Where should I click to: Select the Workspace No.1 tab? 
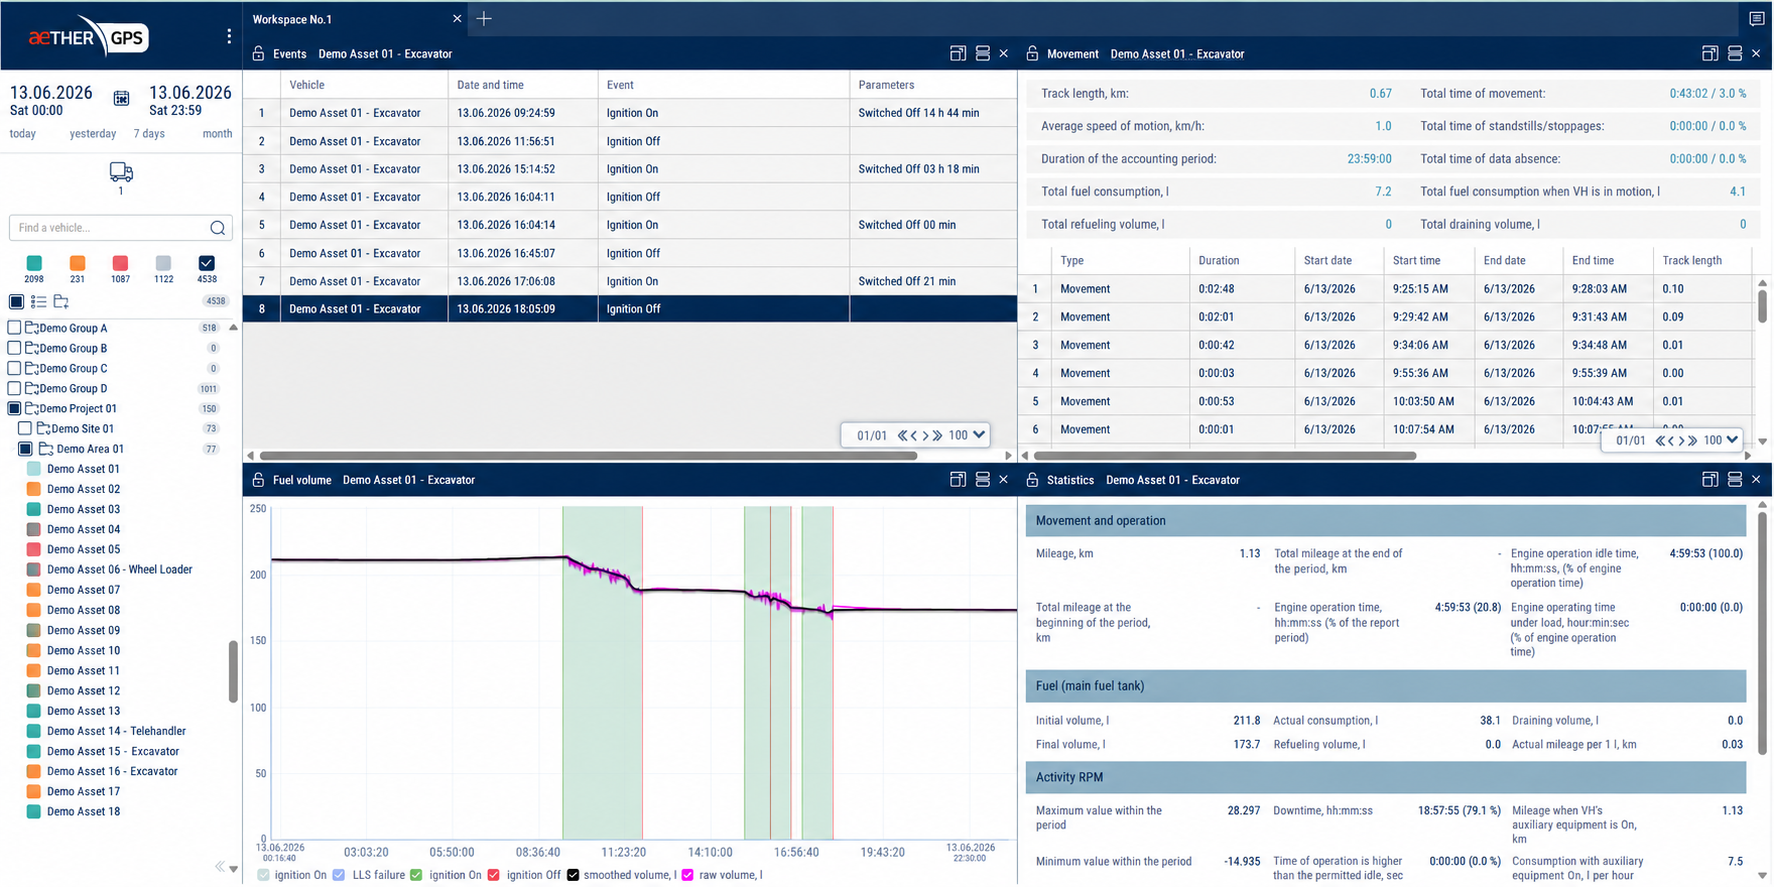pos(292,19)
